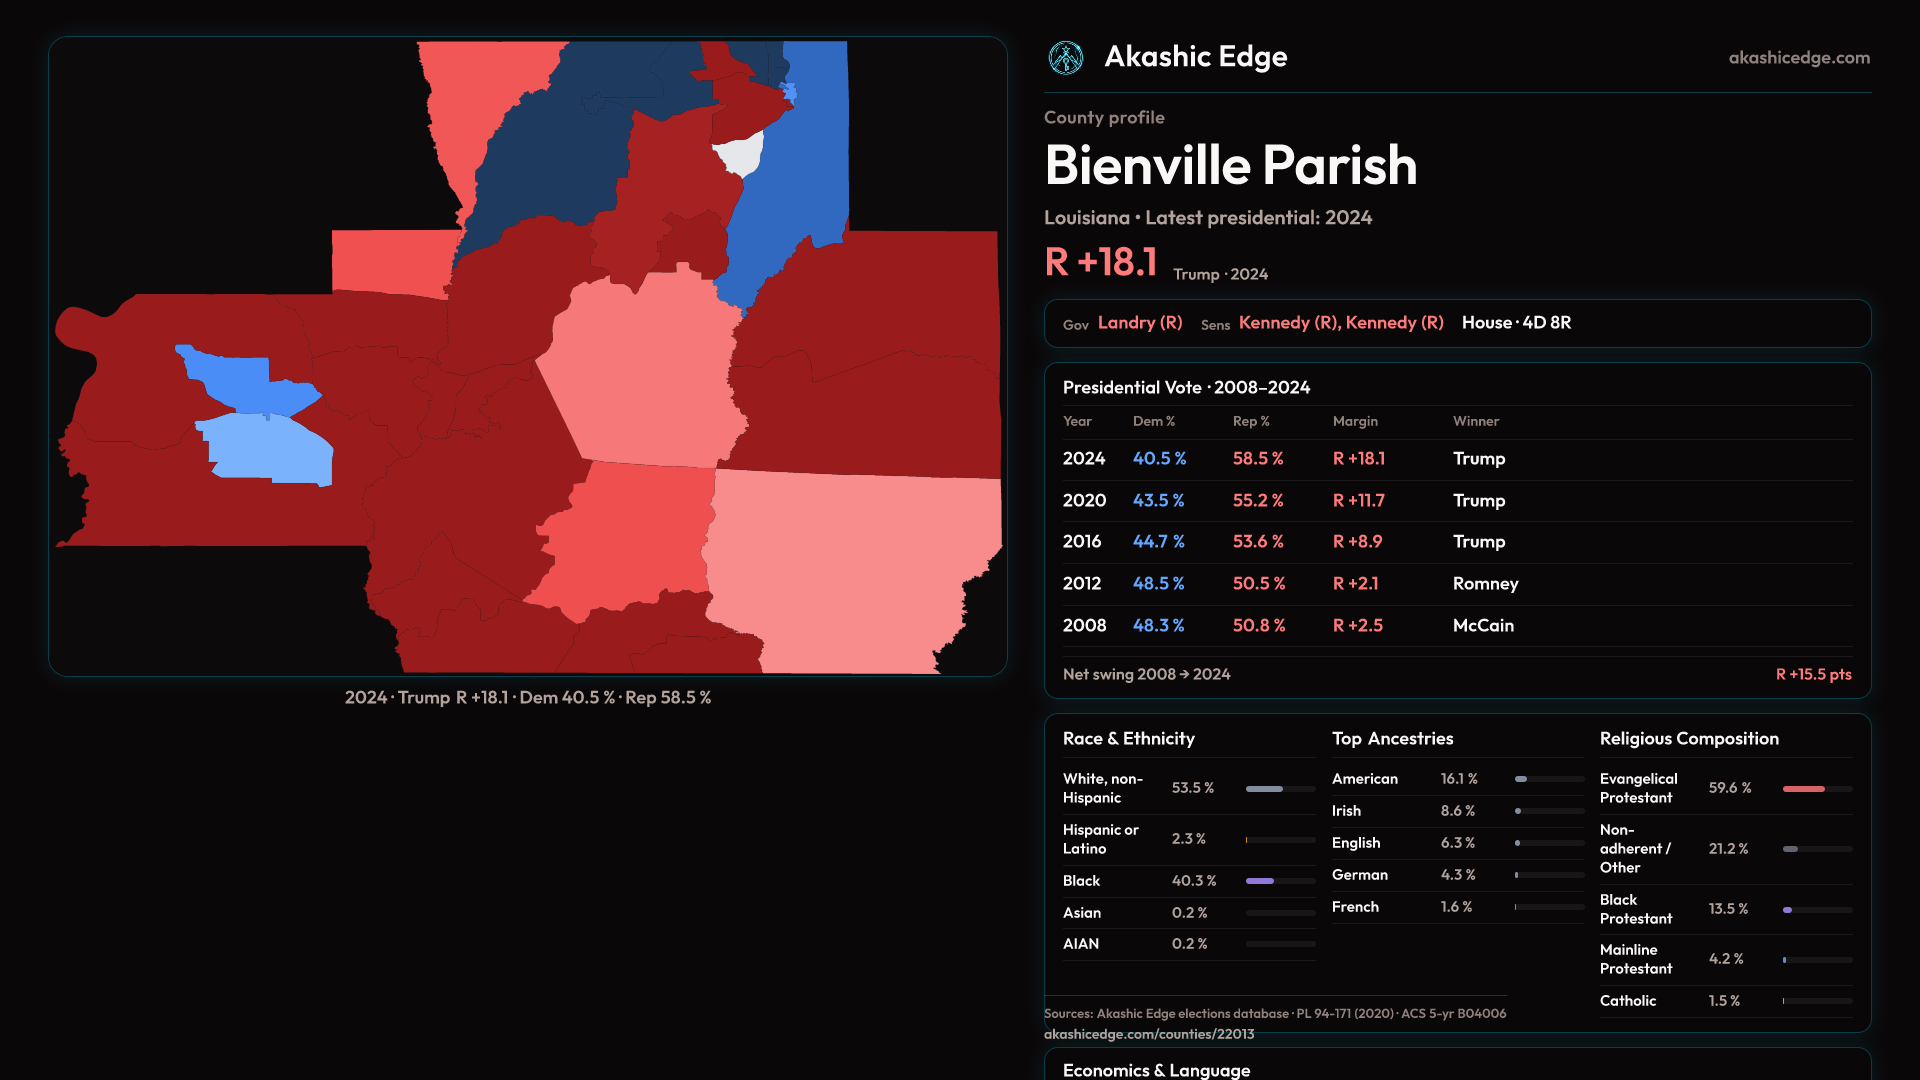This screenshot has height=1080, width=1920.
Task: Click the House 4D 8R label
Action: point(1516,323)
